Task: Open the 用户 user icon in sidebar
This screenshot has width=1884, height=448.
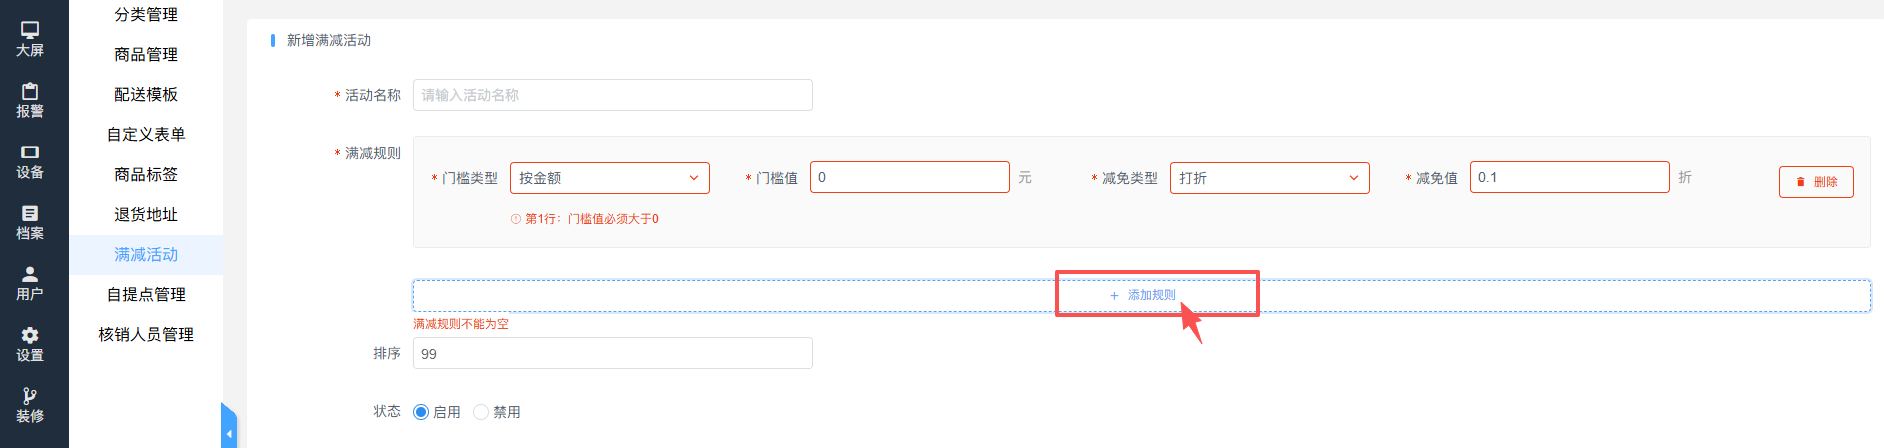Action: click(30, 274)
